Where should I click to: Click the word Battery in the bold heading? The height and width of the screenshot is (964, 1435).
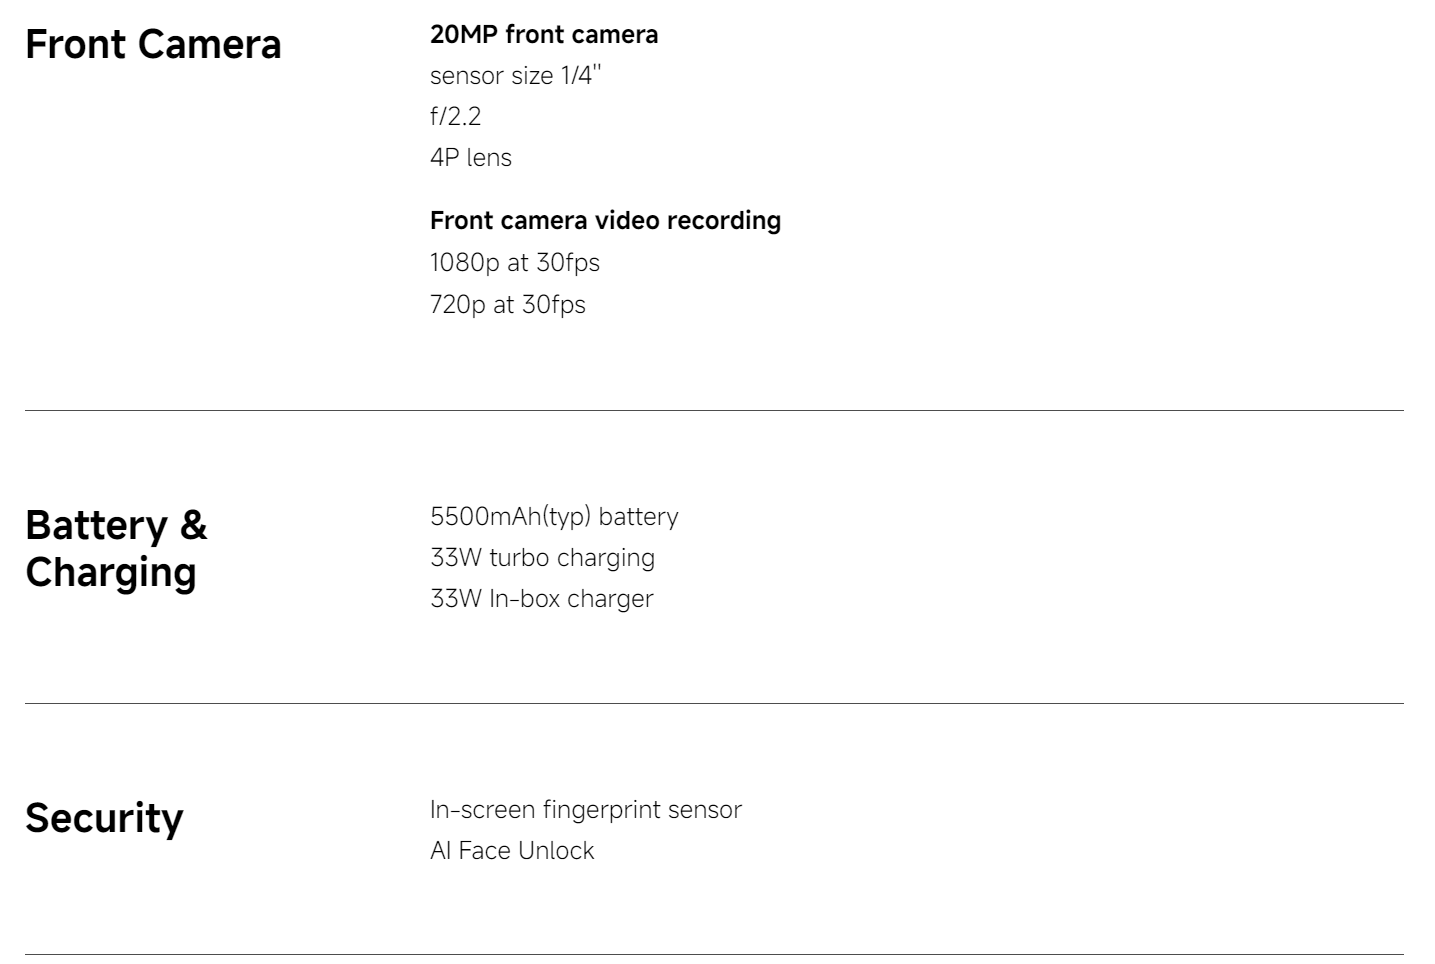tap(96, 526)
